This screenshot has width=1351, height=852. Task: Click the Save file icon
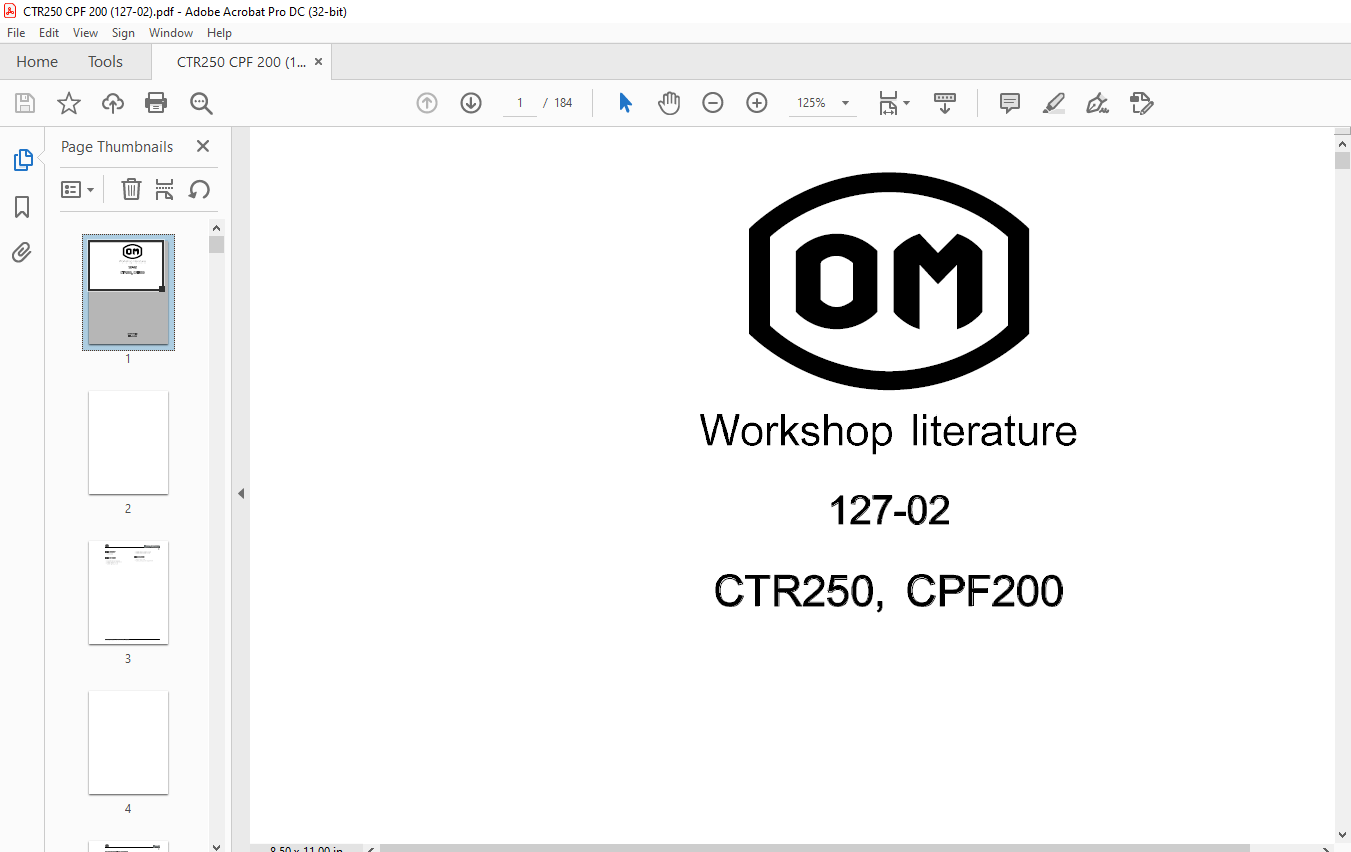[x=25, y=103]
